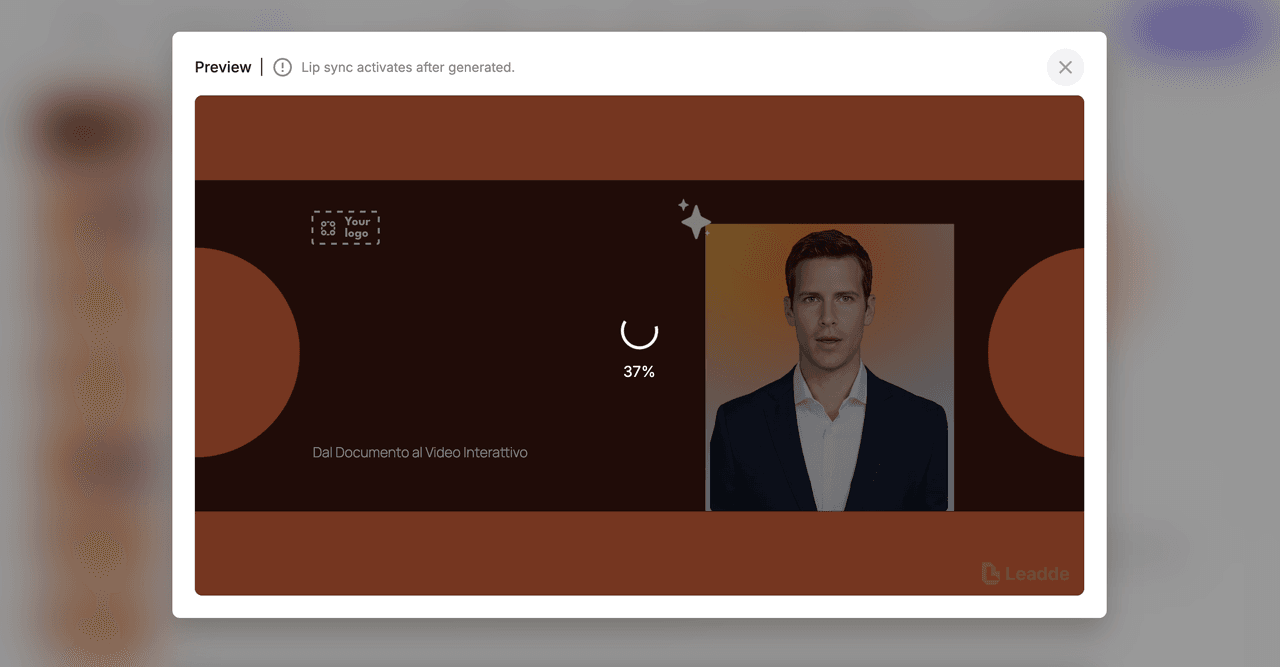1280x667 pixels.
Task: Click the 37% progress label
Action: point(639,372)
